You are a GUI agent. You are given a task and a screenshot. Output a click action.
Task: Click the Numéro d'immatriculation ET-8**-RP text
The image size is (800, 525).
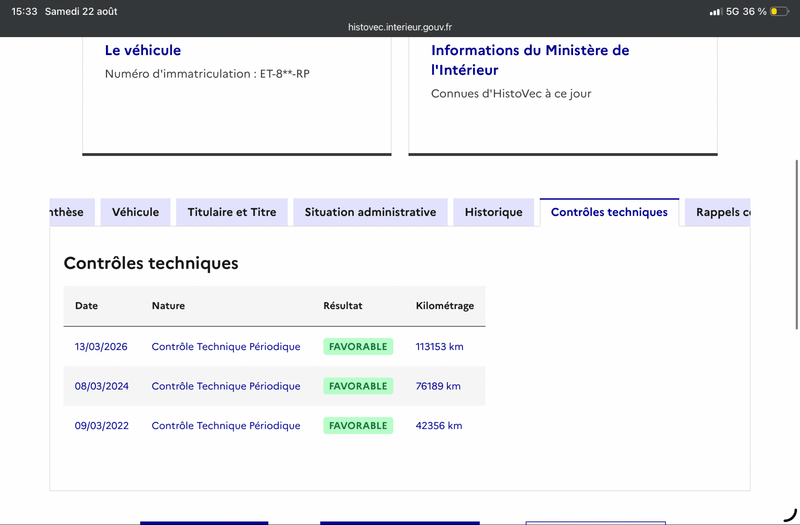(x=207, y=74)
